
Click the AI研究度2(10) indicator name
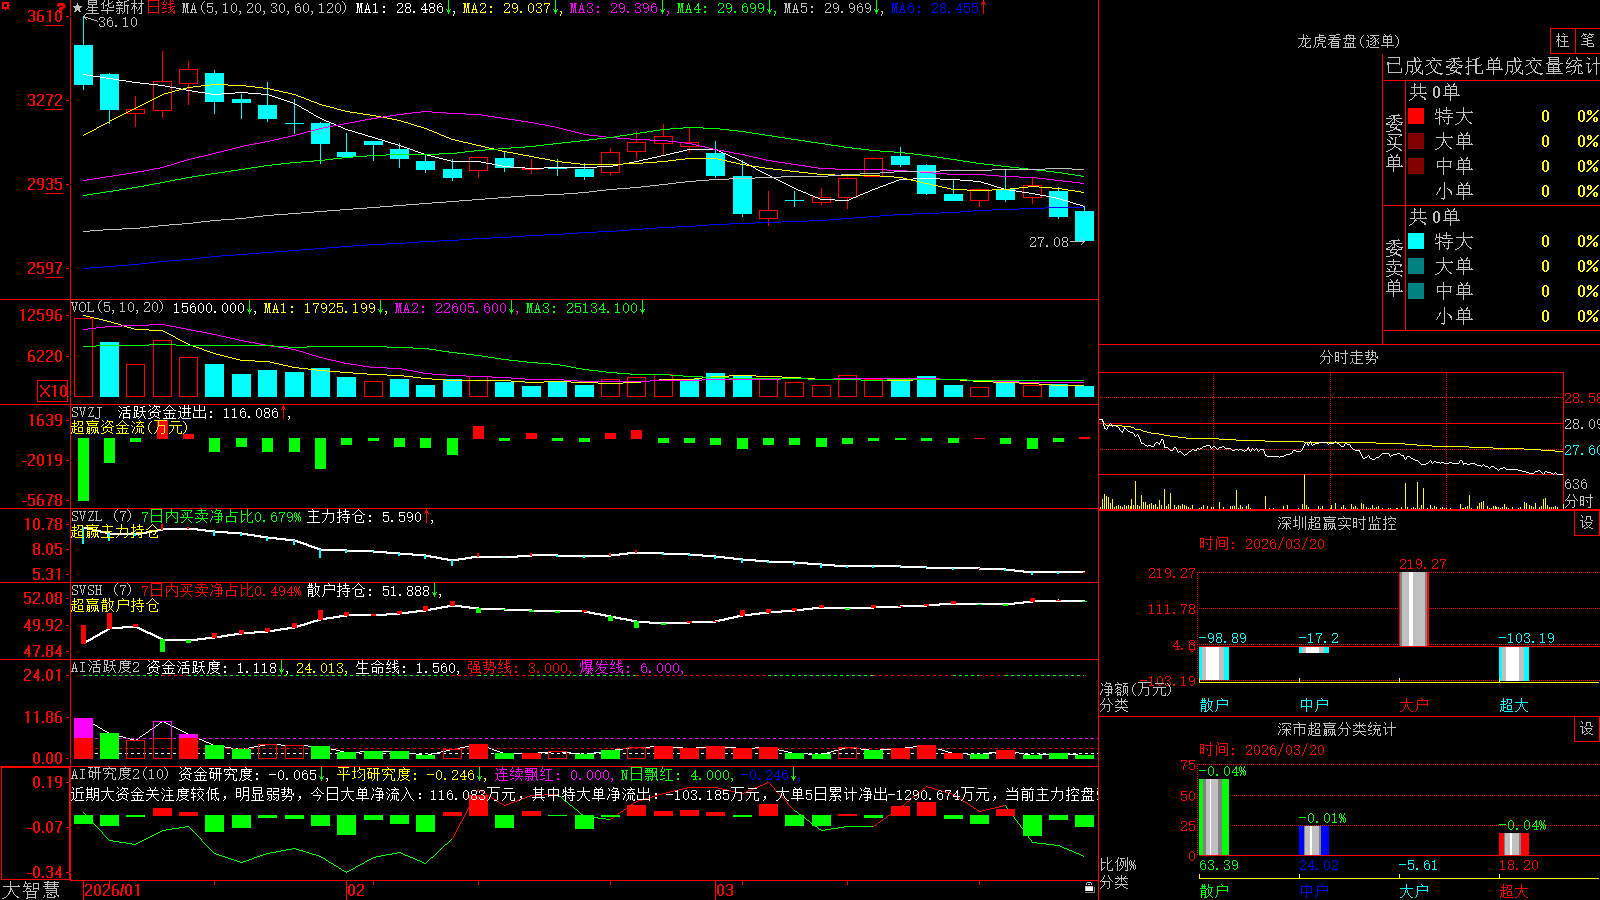click(x=120, y=774)
